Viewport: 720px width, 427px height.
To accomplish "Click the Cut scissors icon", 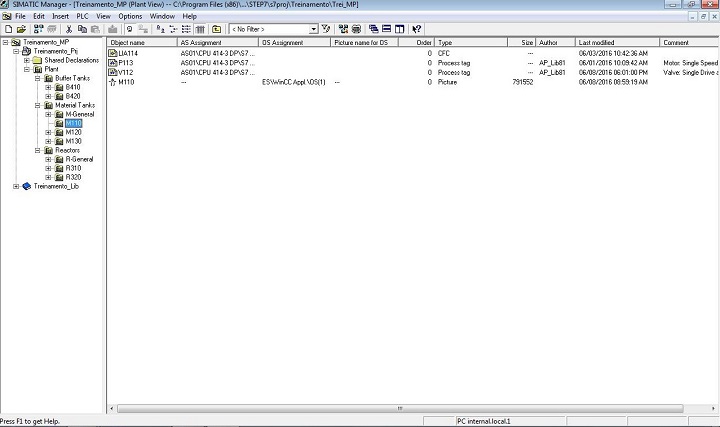I will (69, 29).
